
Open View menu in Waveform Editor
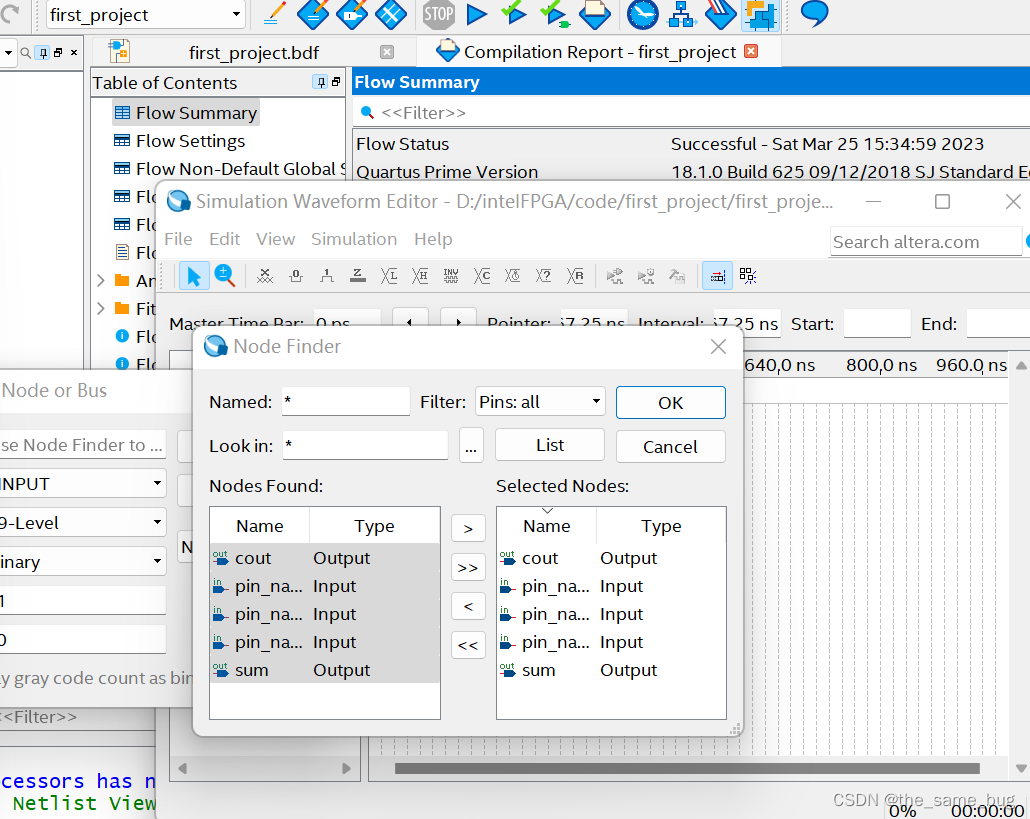275,239
